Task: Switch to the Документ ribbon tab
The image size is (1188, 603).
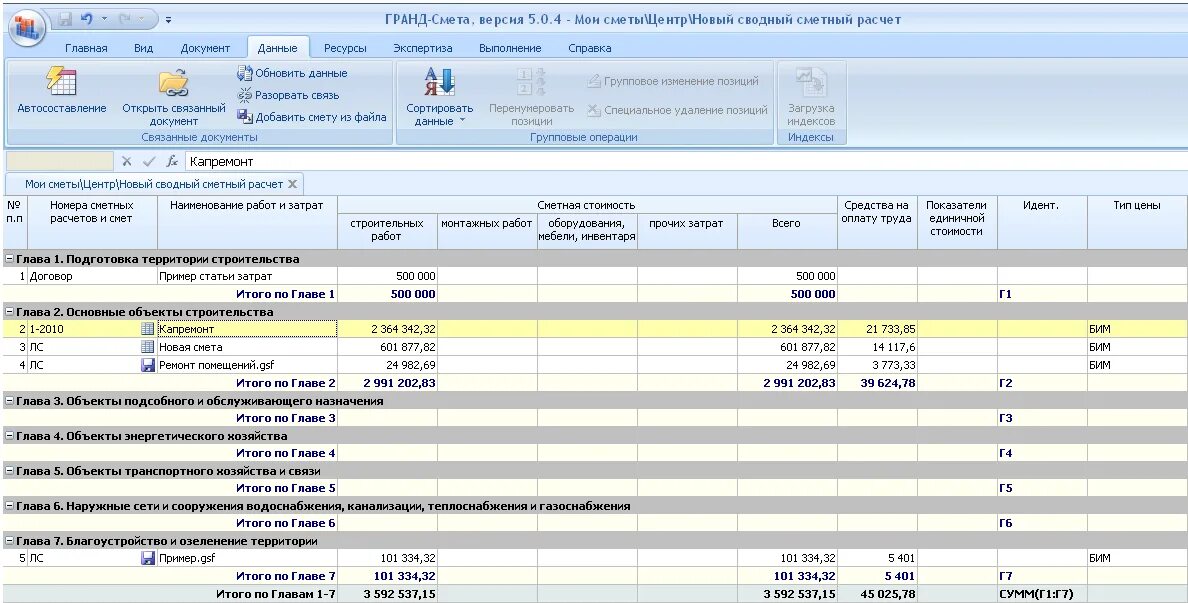Action: (x=205, y=48)
